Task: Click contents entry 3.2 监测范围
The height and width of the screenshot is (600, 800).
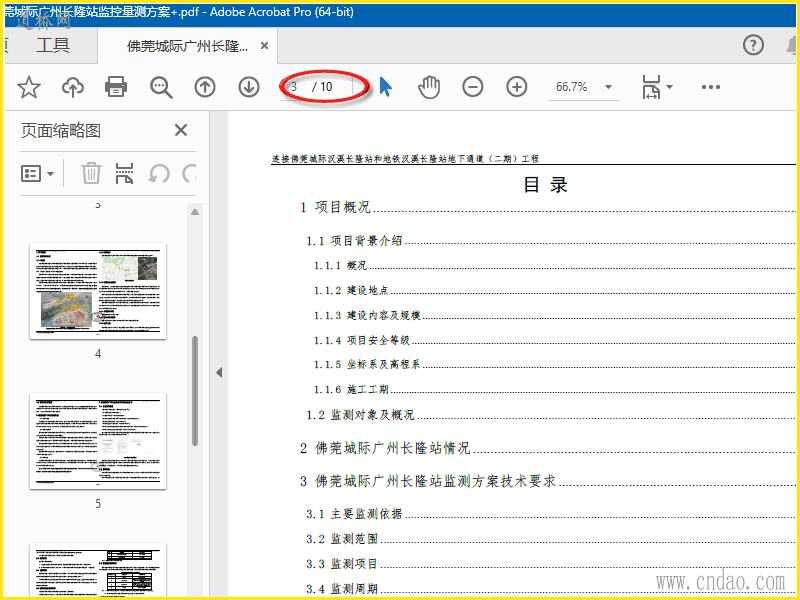Action: click(x=342, y=539)
